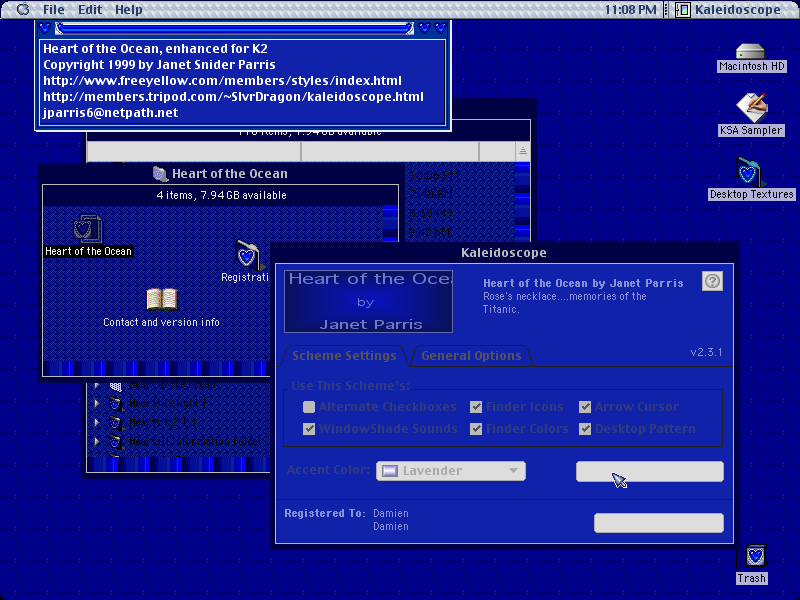800x600 pixels.
Task: Click the Trash icon on the desktop
Action: pos(755,556)
